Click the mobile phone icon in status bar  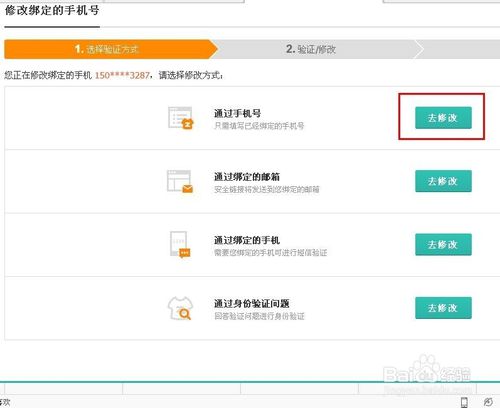(x=464, y=402)
